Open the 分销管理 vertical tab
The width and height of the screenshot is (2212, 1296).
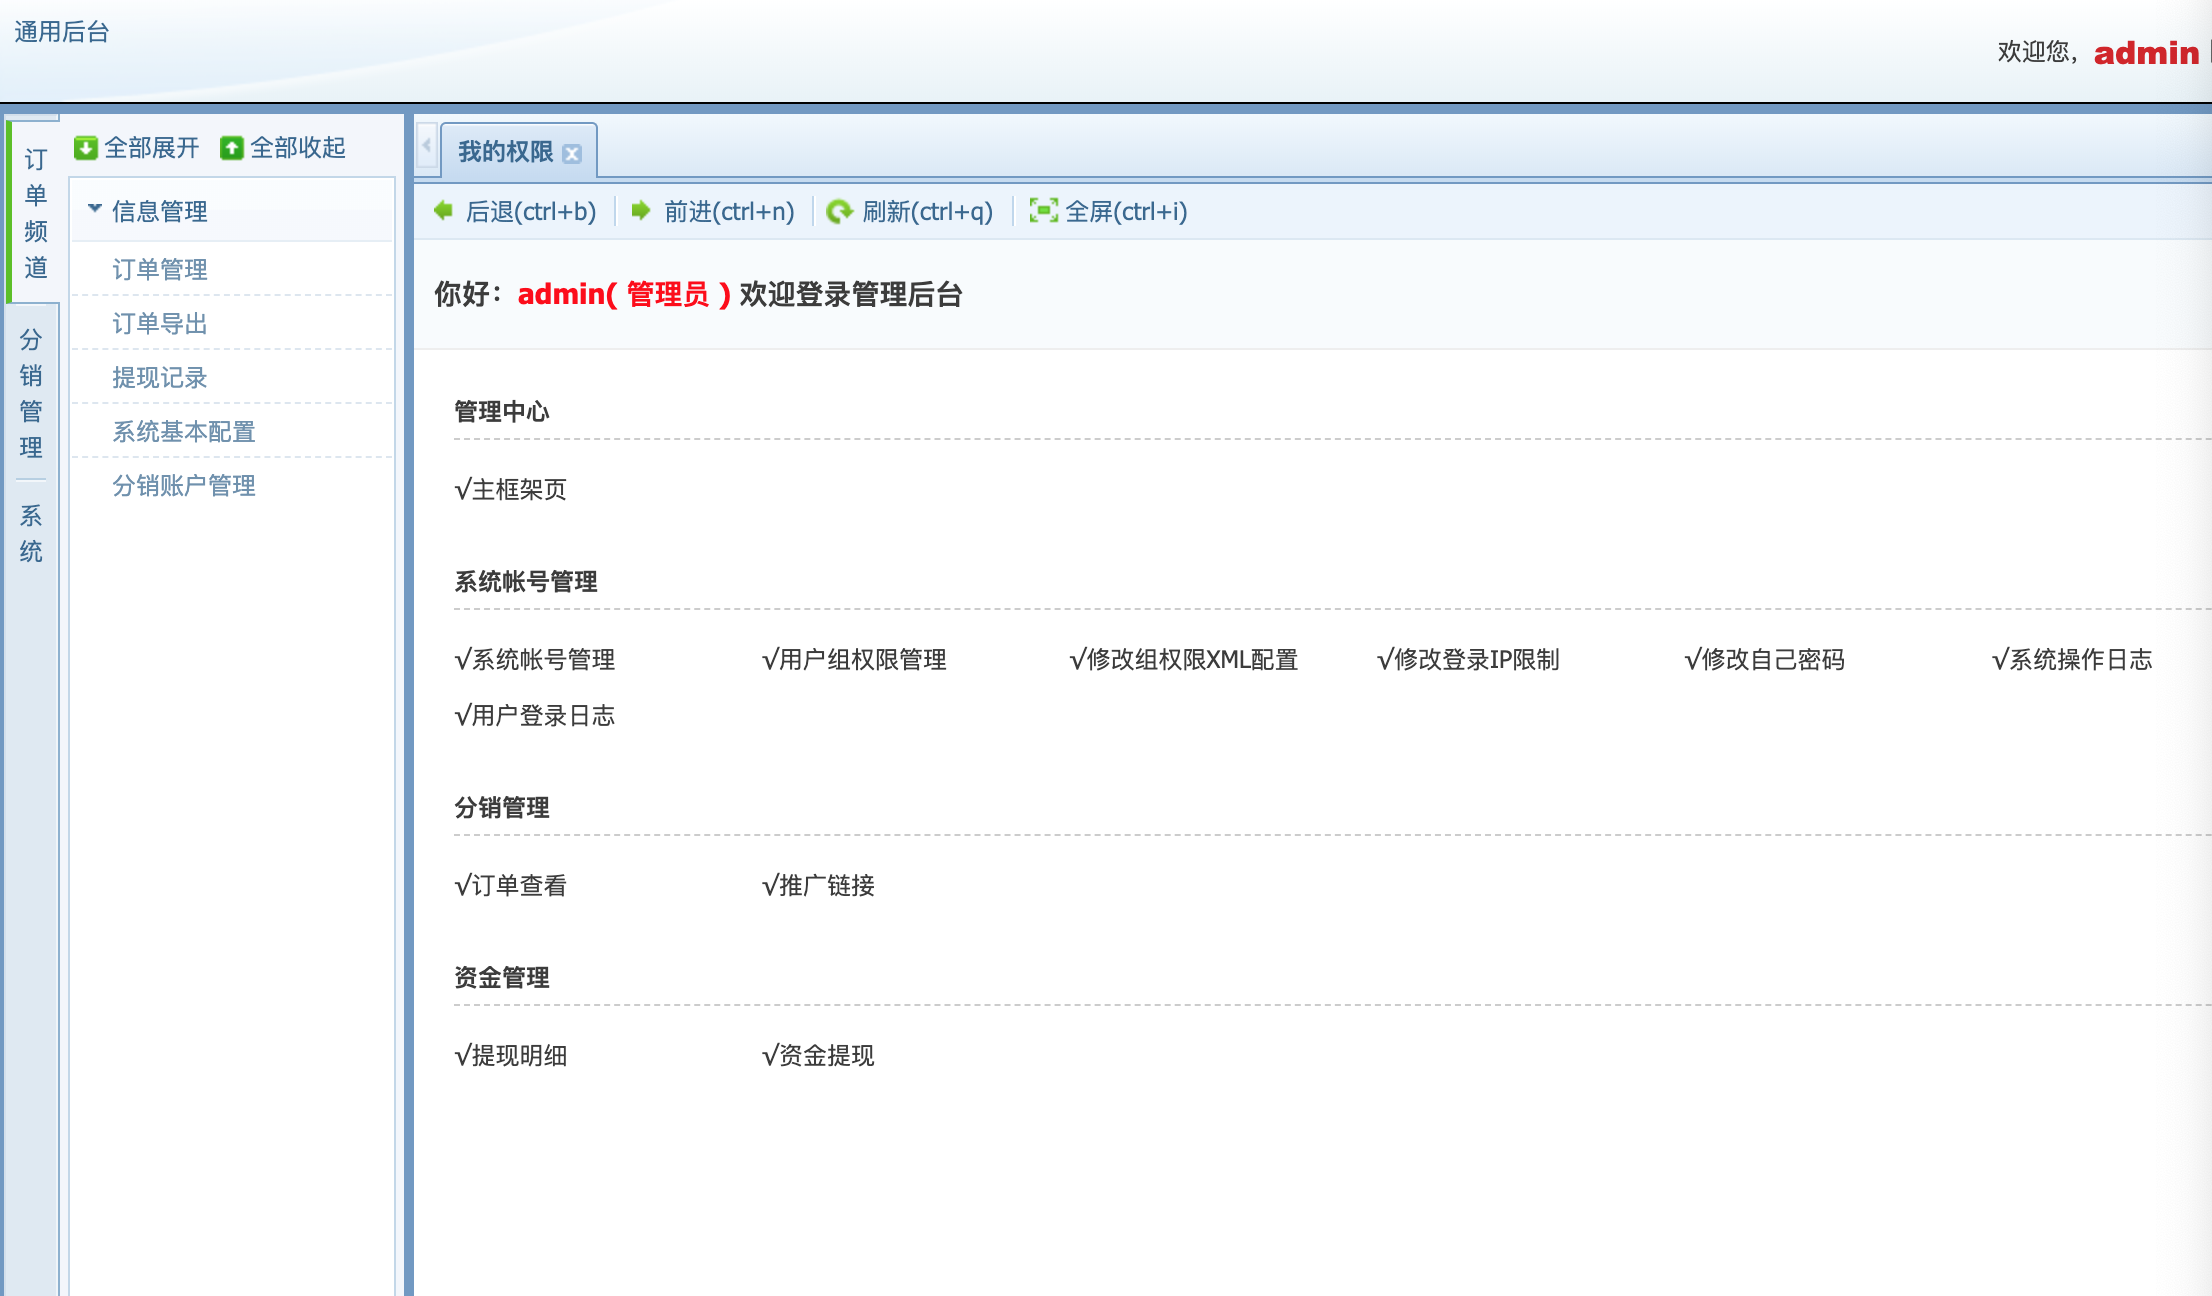tap(31, 393)
